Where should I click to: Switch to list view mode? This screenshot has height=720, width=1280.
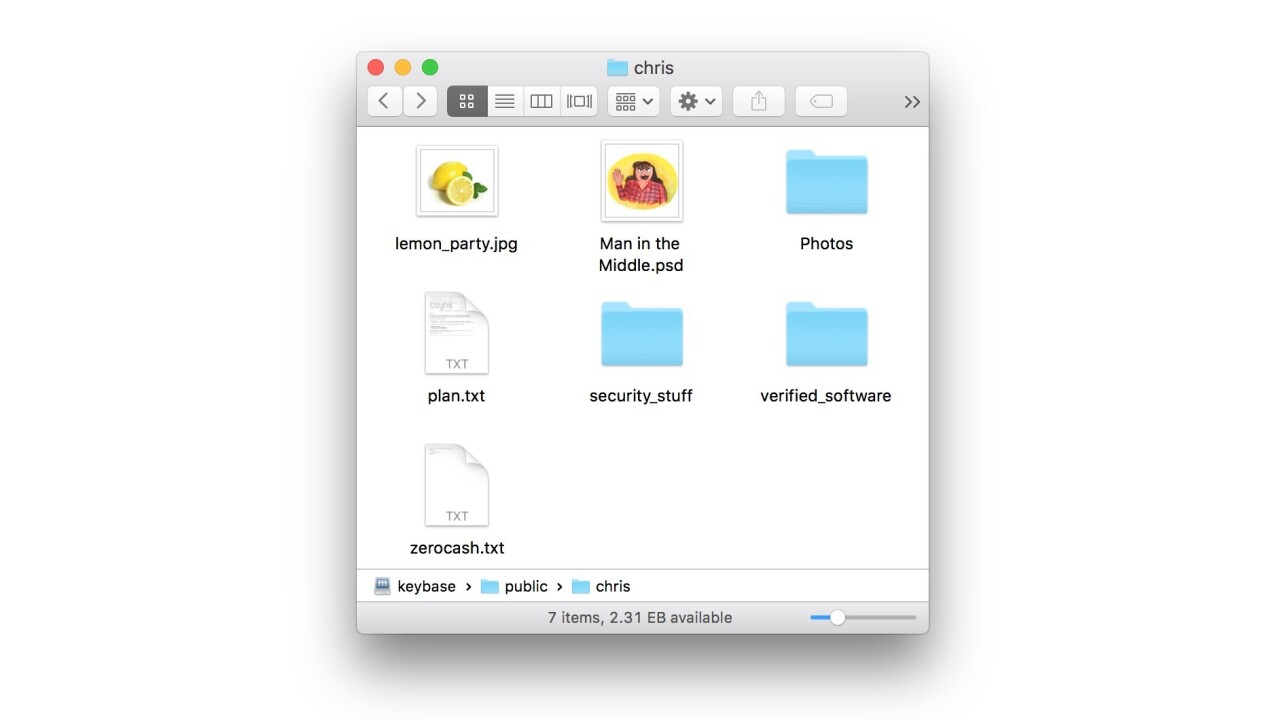coord(505,101)
